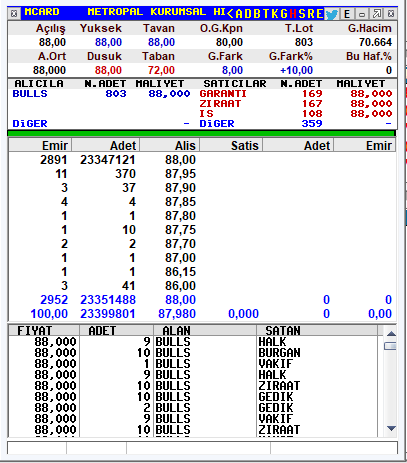Screen dimensions: 407x463
Task: Select the BULLS buyer row
Action: [x=101, y=94]
